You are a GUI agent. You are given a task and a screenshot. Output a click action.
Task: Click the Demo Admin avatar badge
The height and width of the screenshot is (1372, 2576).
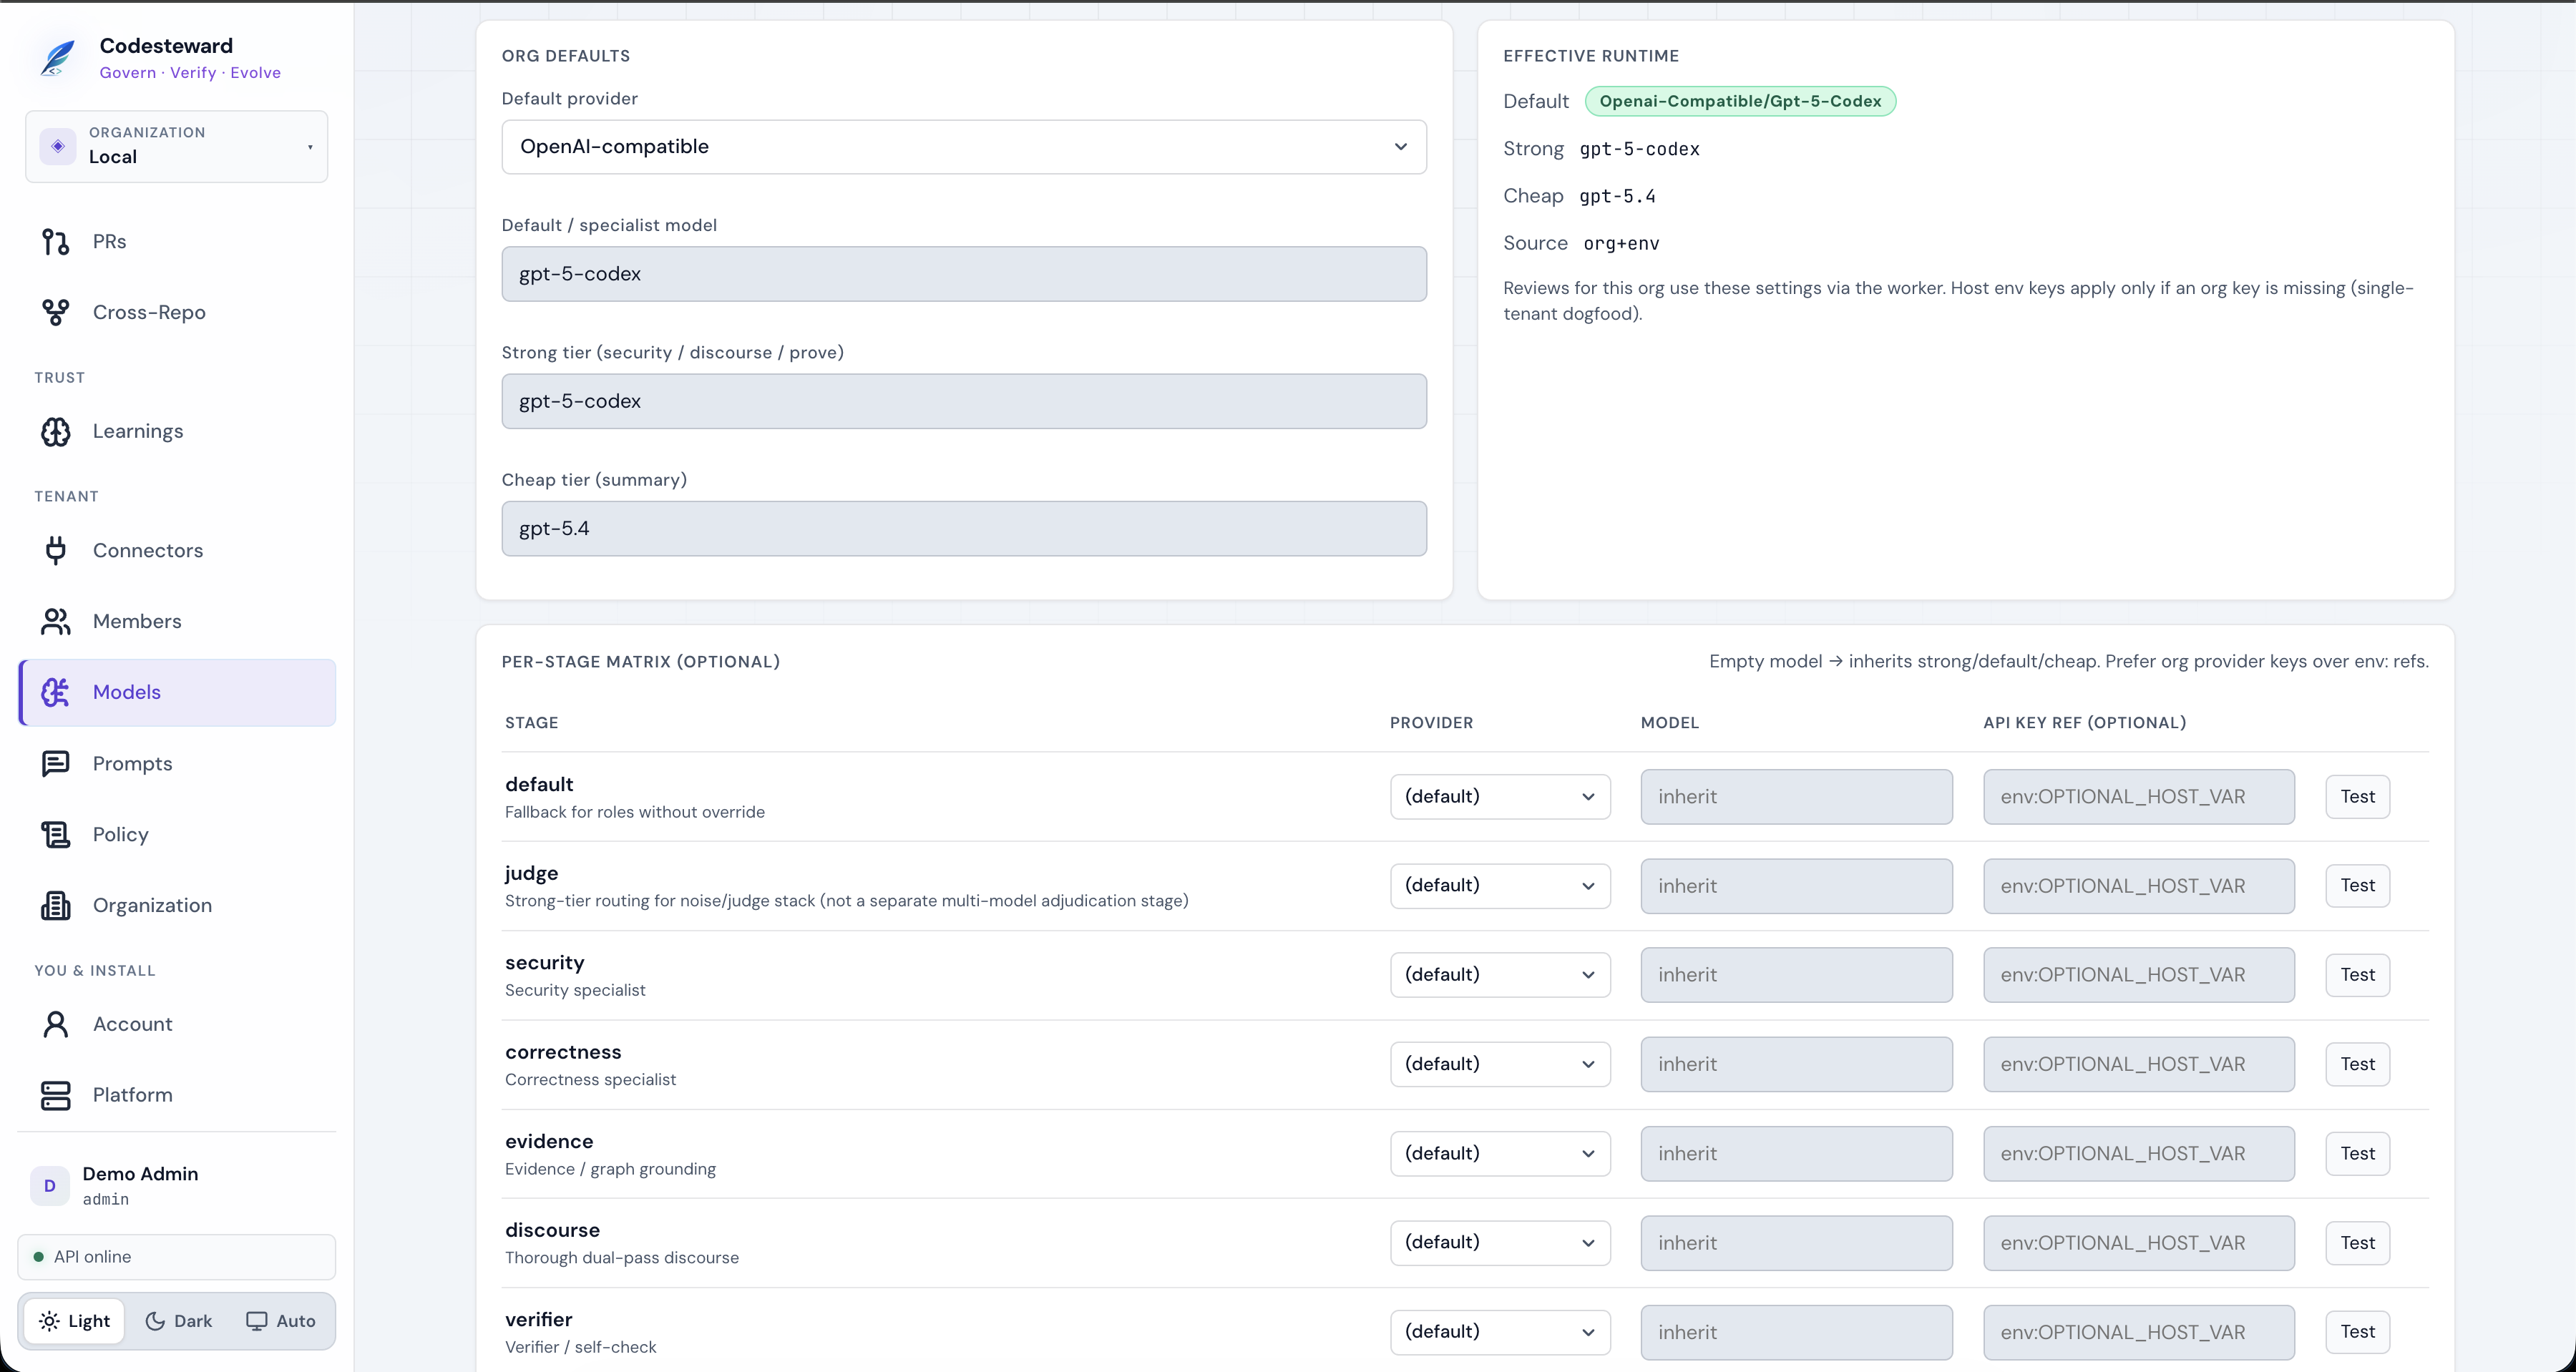(x=49, y=1186)
